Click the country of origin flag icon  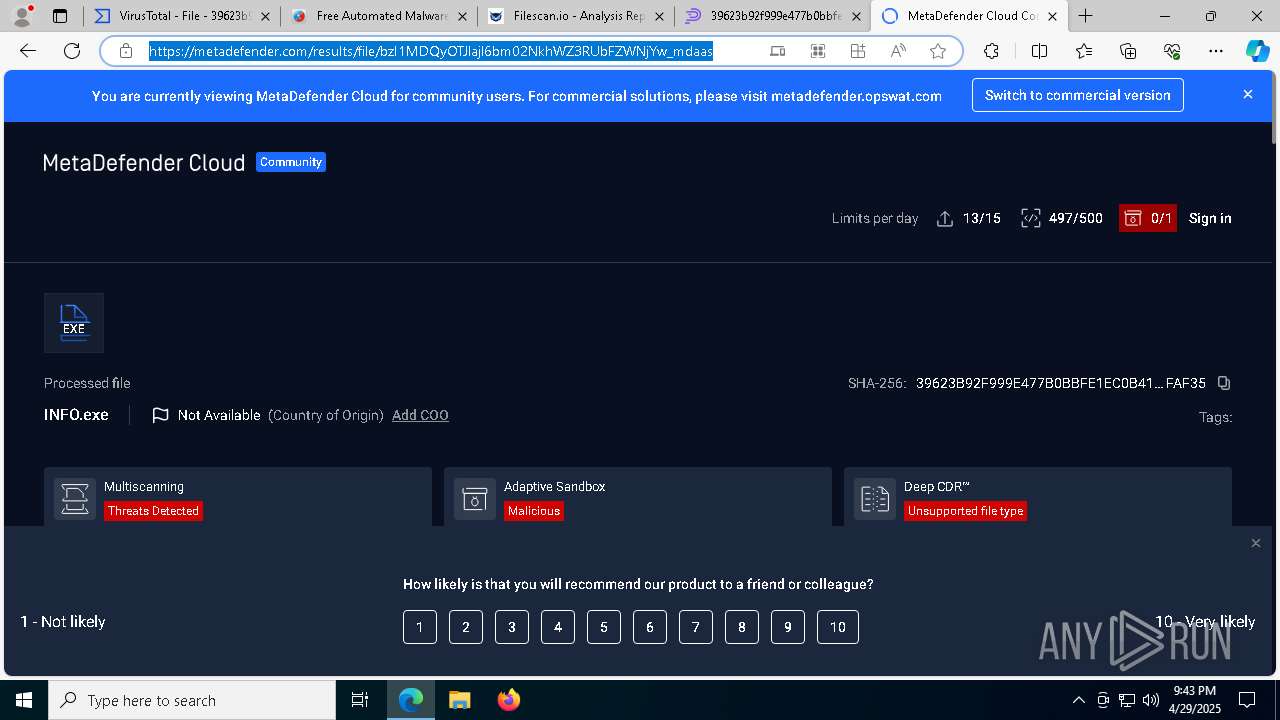click(160, 415)
